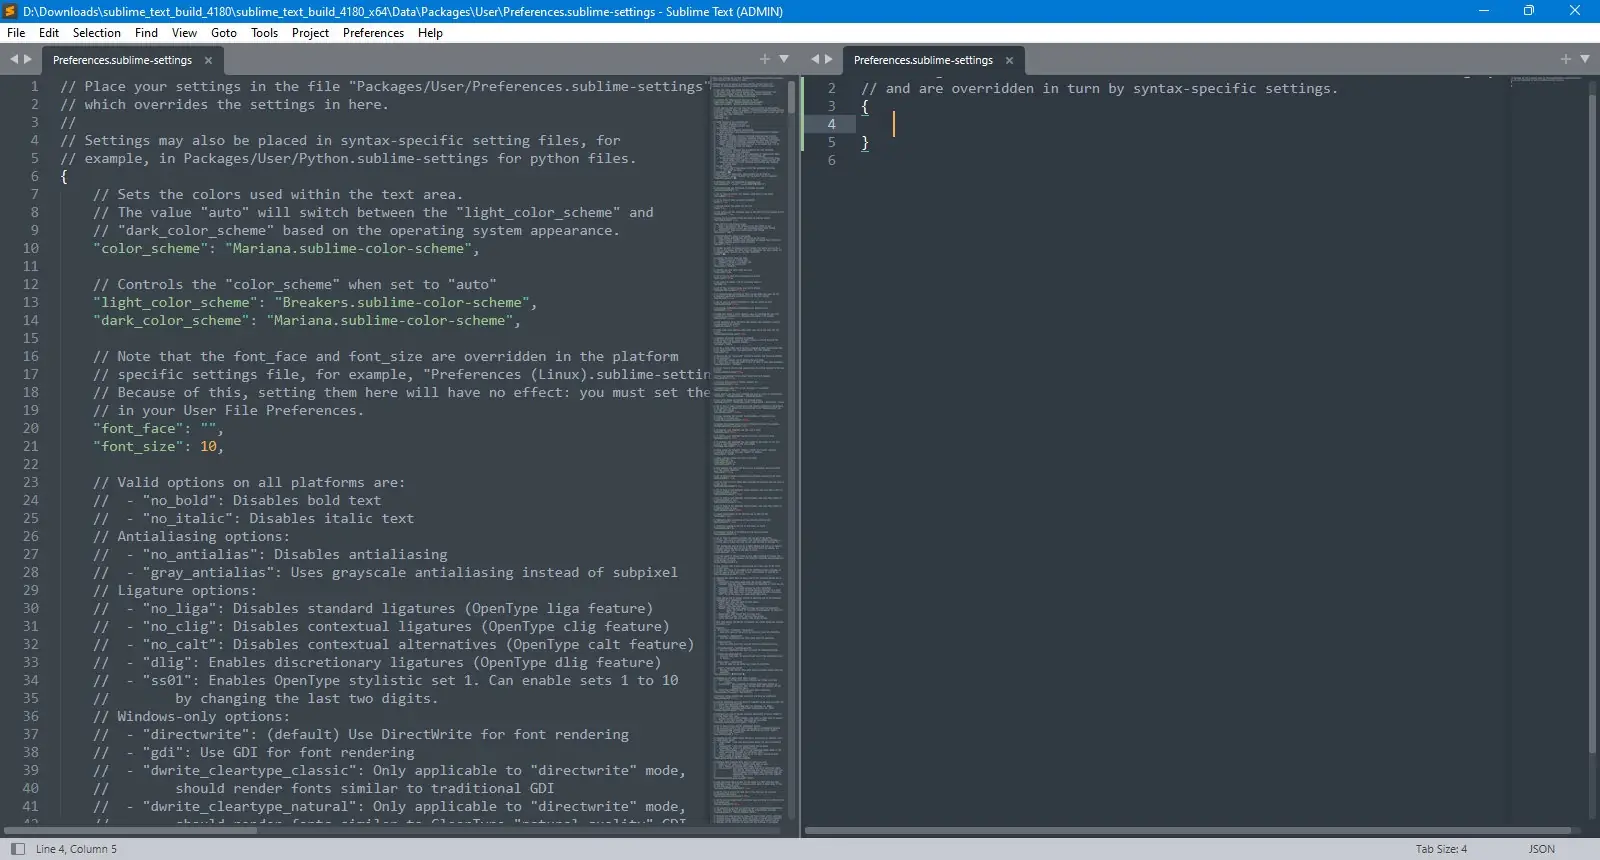Click the "color_scheme" key on line 10

click(x=150, y=249)
